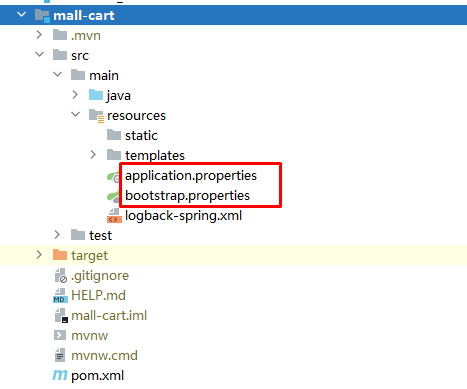
Task: Click the Maven m icon of pom.xml
Action: 60,375
